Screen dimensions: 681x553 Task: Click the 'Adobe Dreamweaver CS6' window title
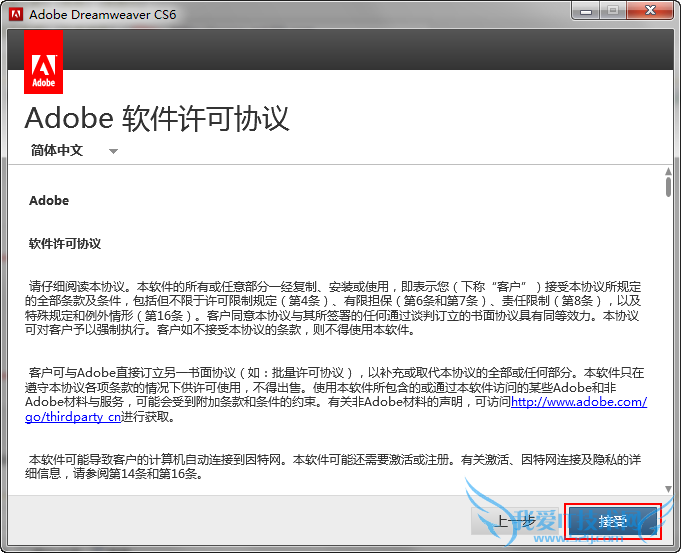(x=102, y=15)
